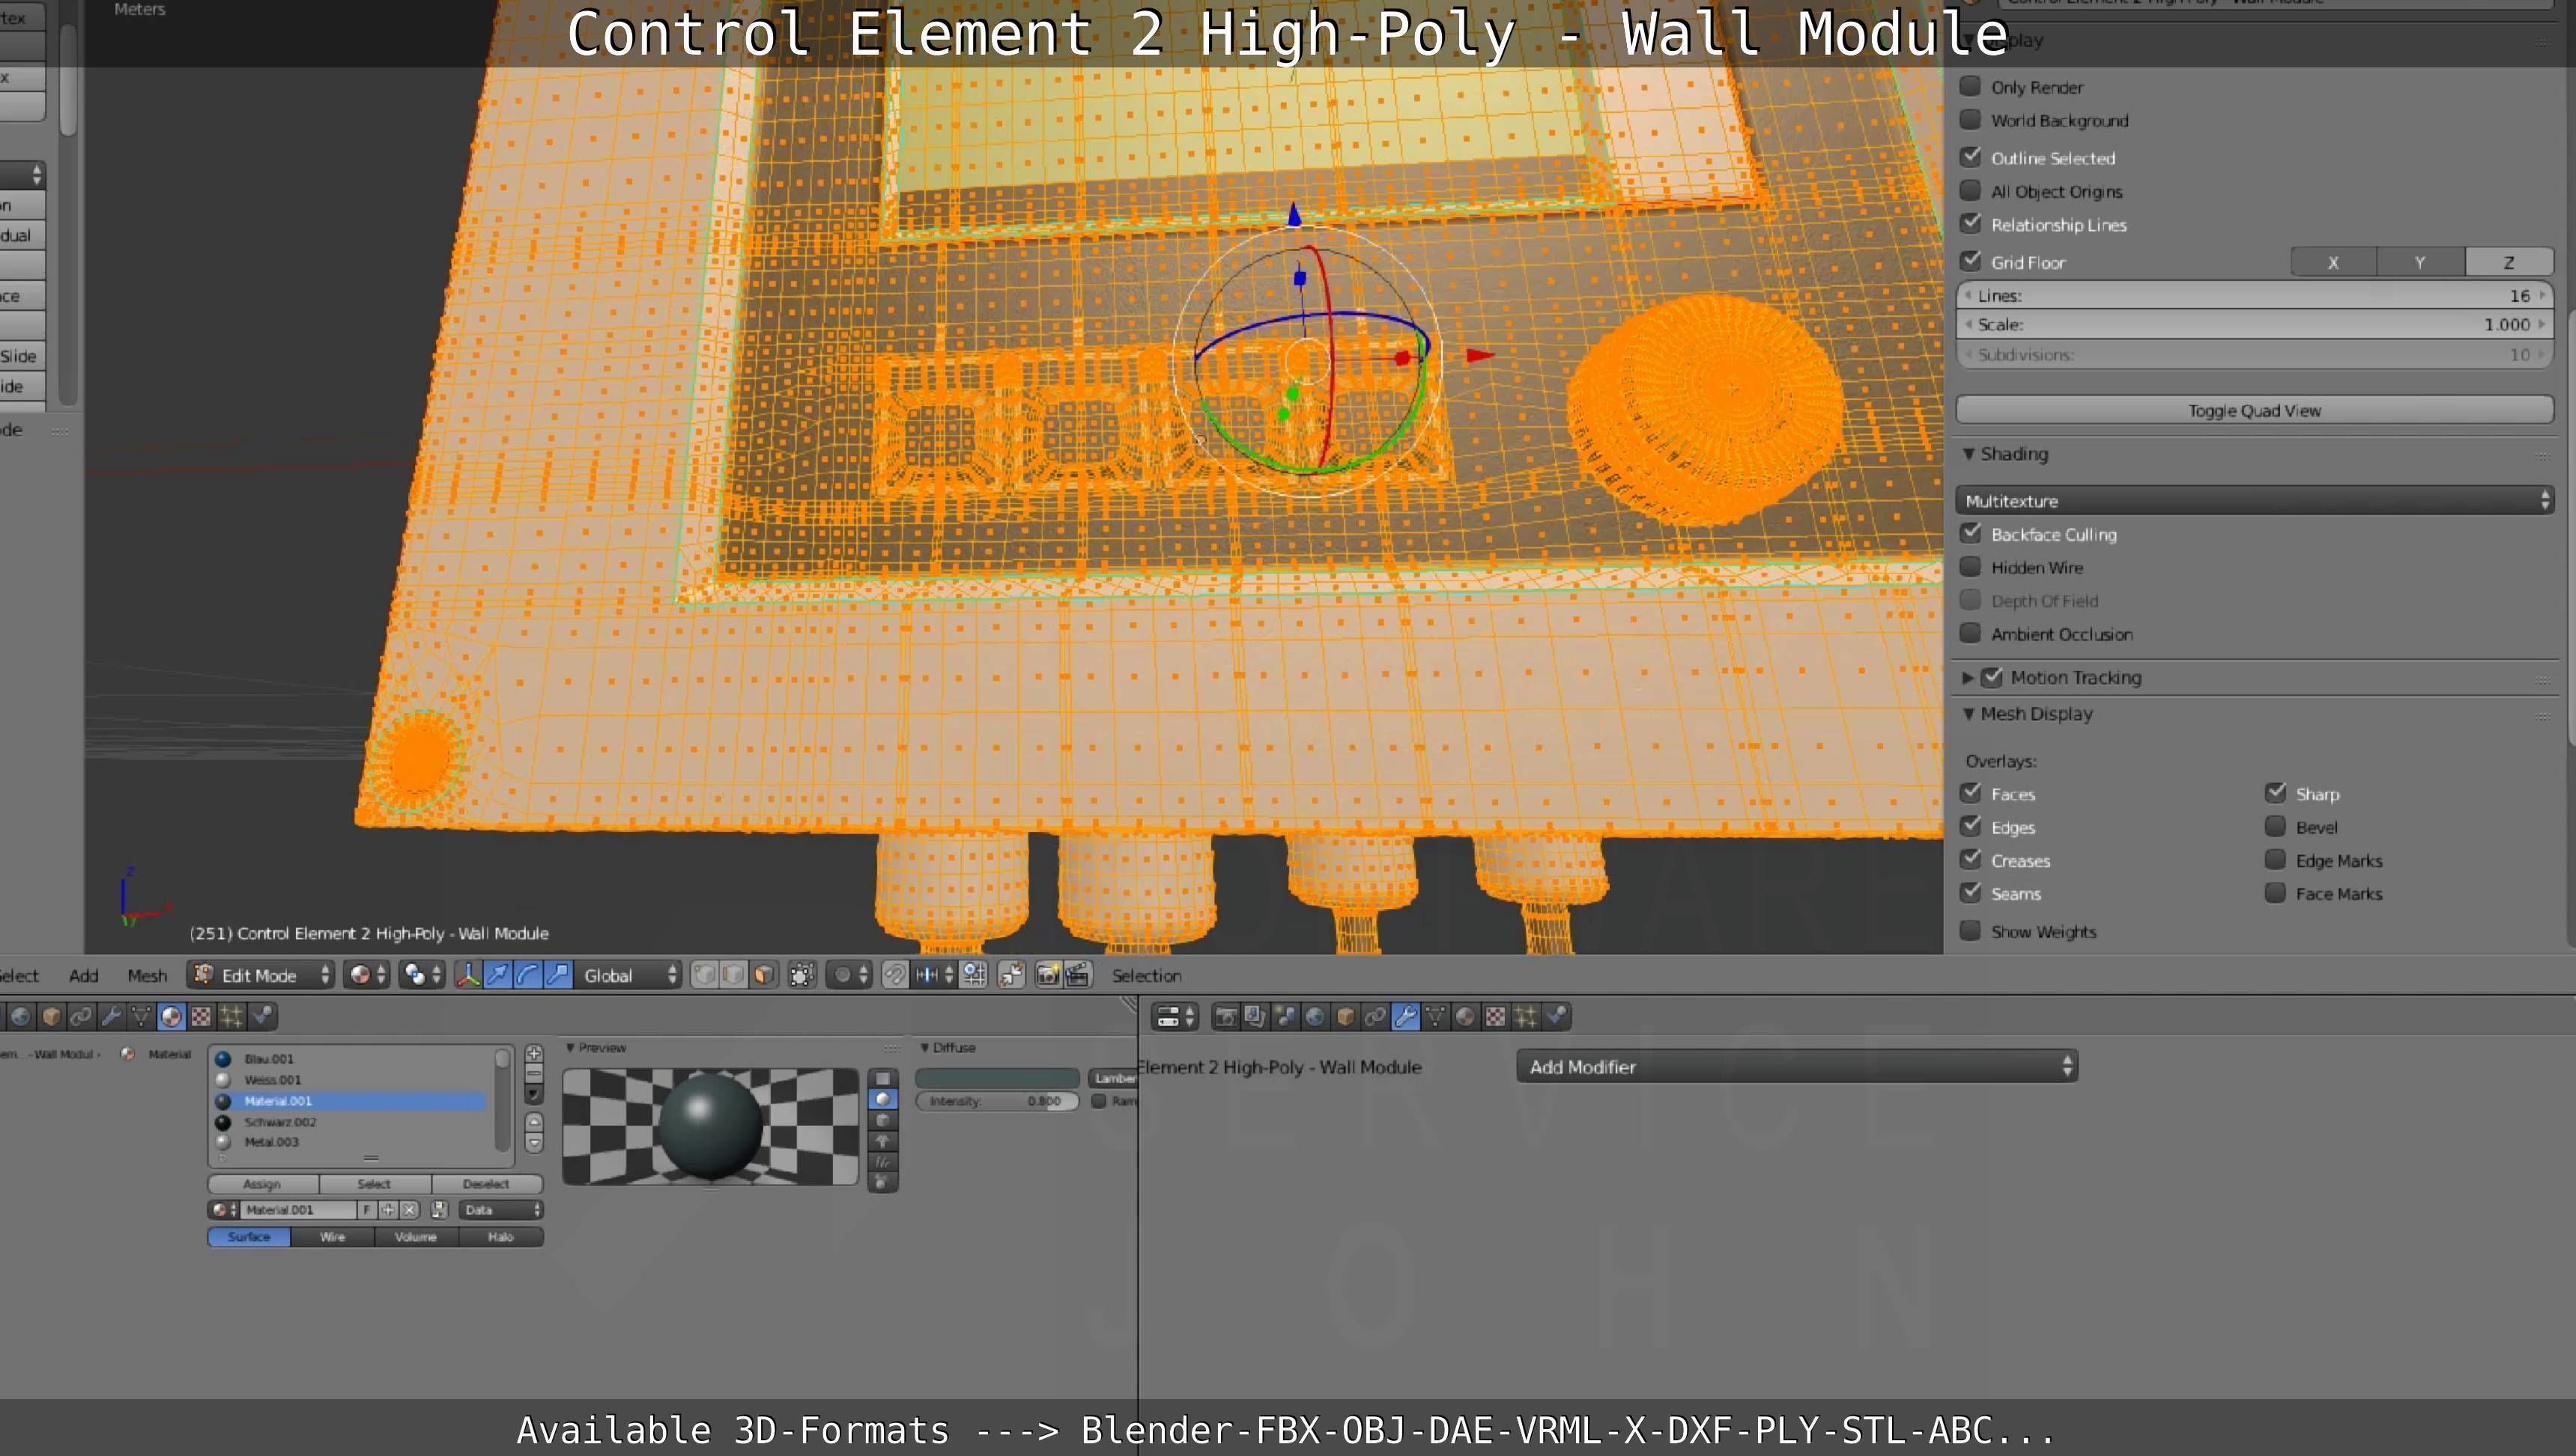This screenshot has width=2576, height=1456.
Task: Select the translate manipulator arrow icon
Action: coord(497,975)
